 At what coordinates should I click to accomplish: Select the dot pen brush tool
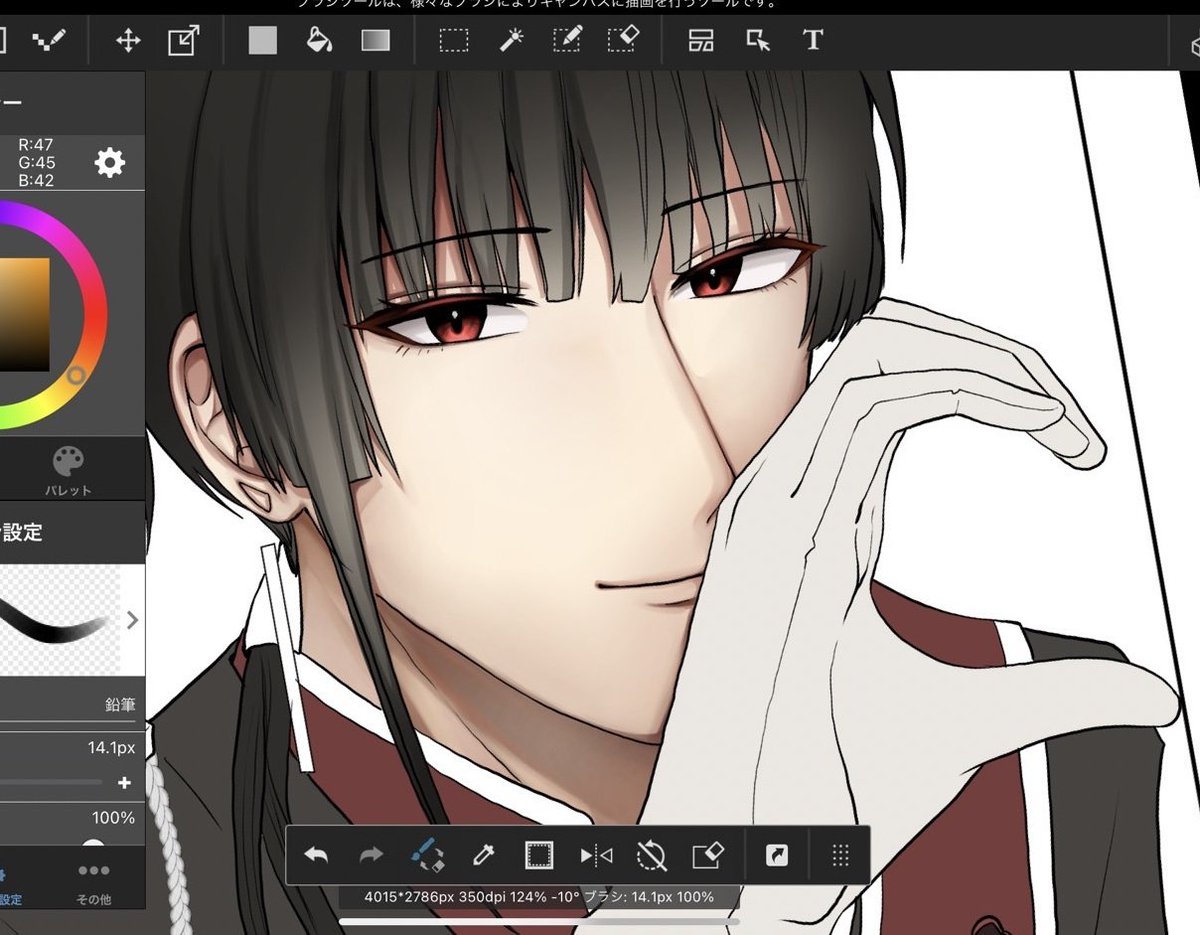click(x=48, y=41)
